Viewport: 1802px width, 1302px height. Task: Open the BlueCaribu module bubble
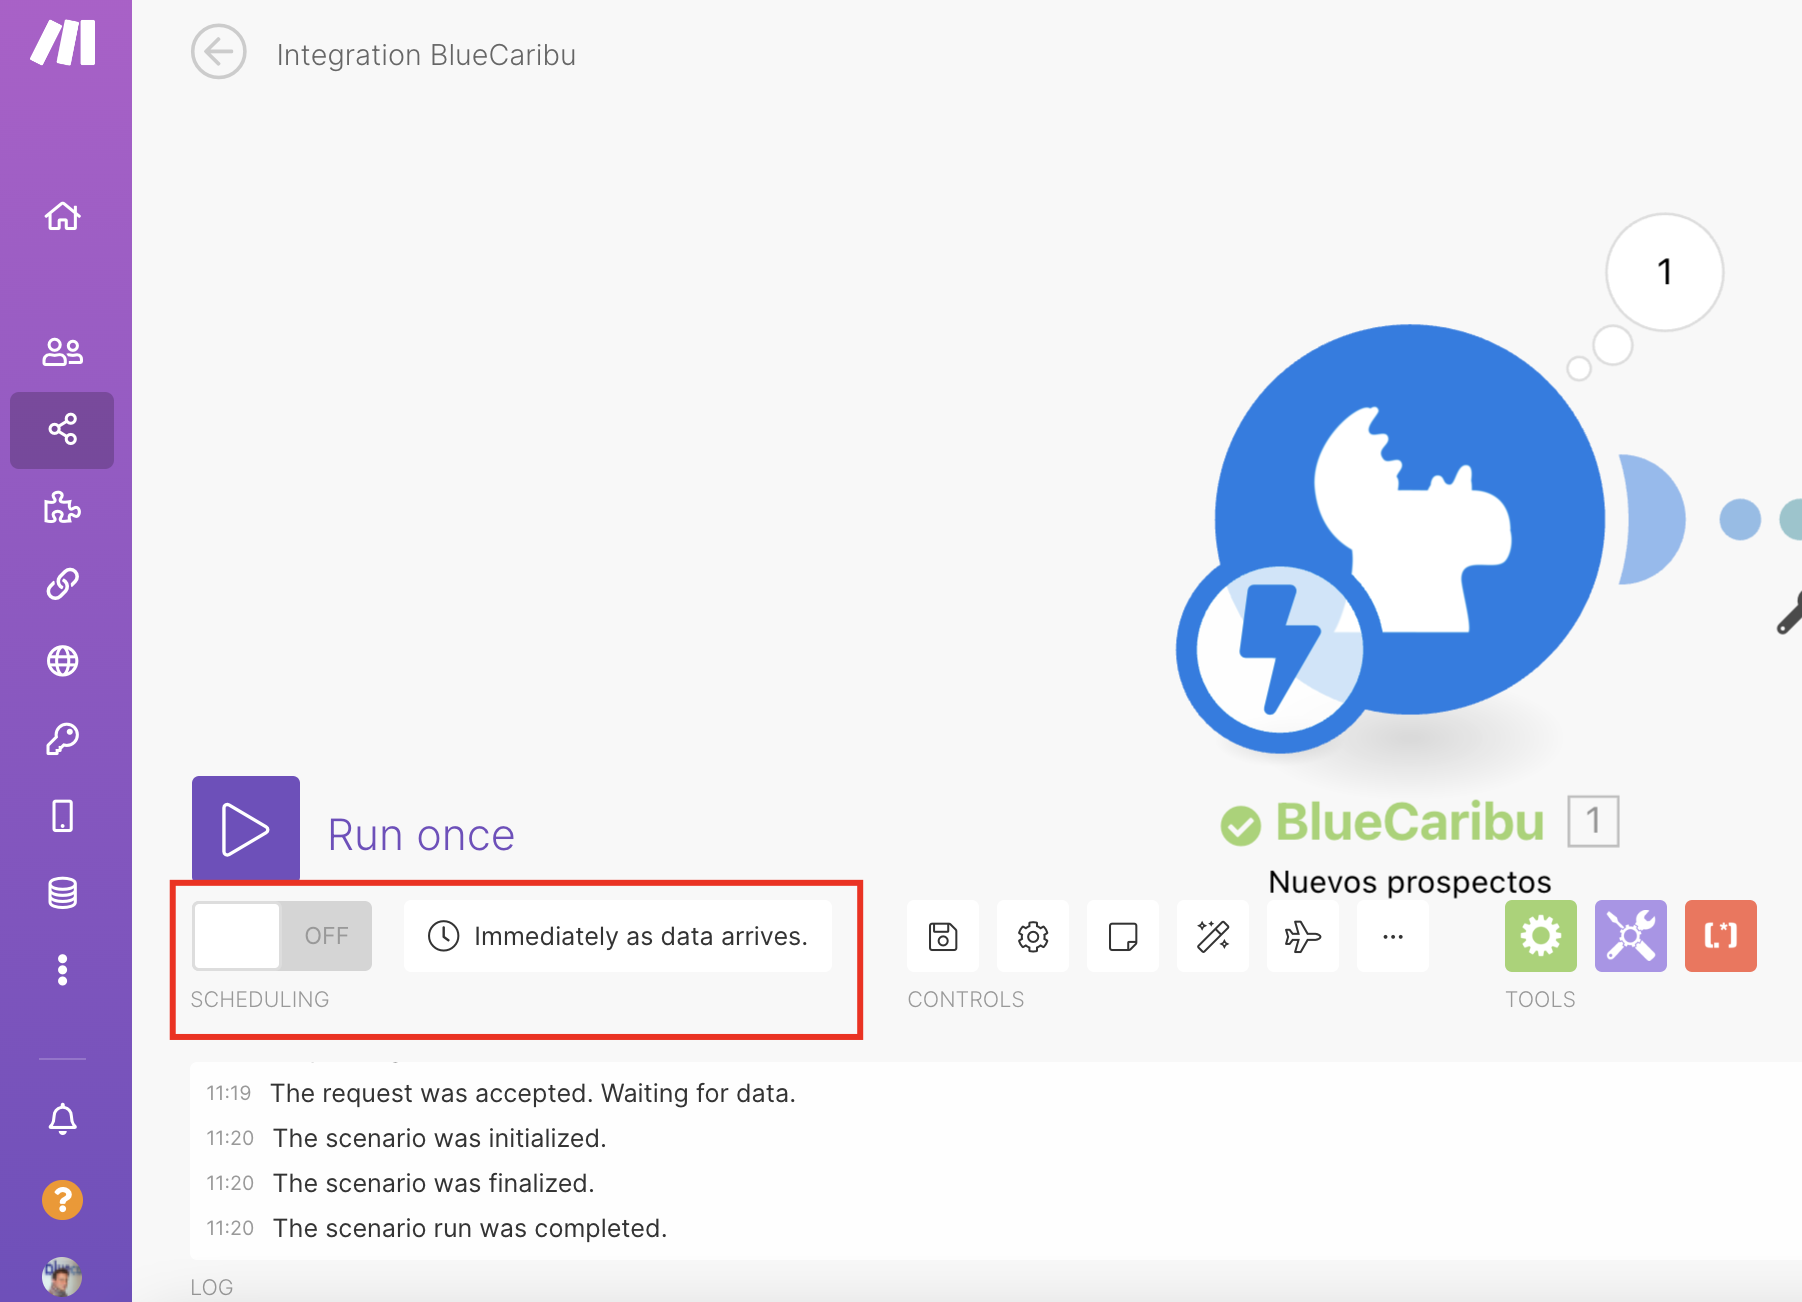tap(1410, 519)
